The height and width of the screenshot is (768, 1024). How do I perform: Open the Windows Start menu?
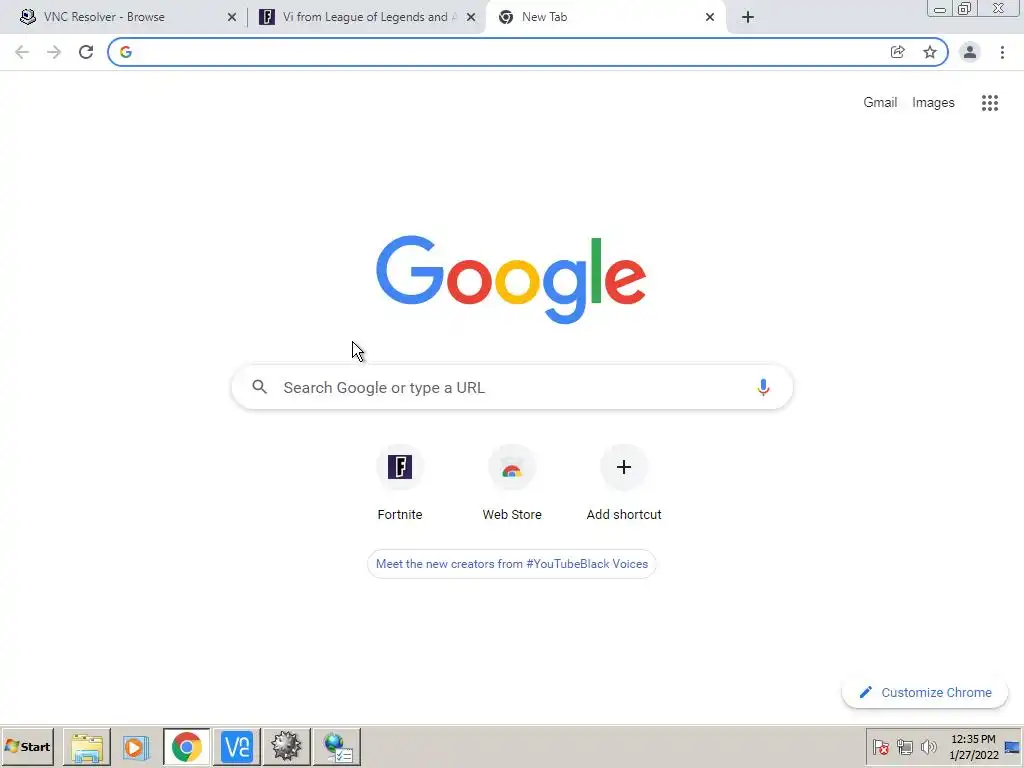[27, 746]
